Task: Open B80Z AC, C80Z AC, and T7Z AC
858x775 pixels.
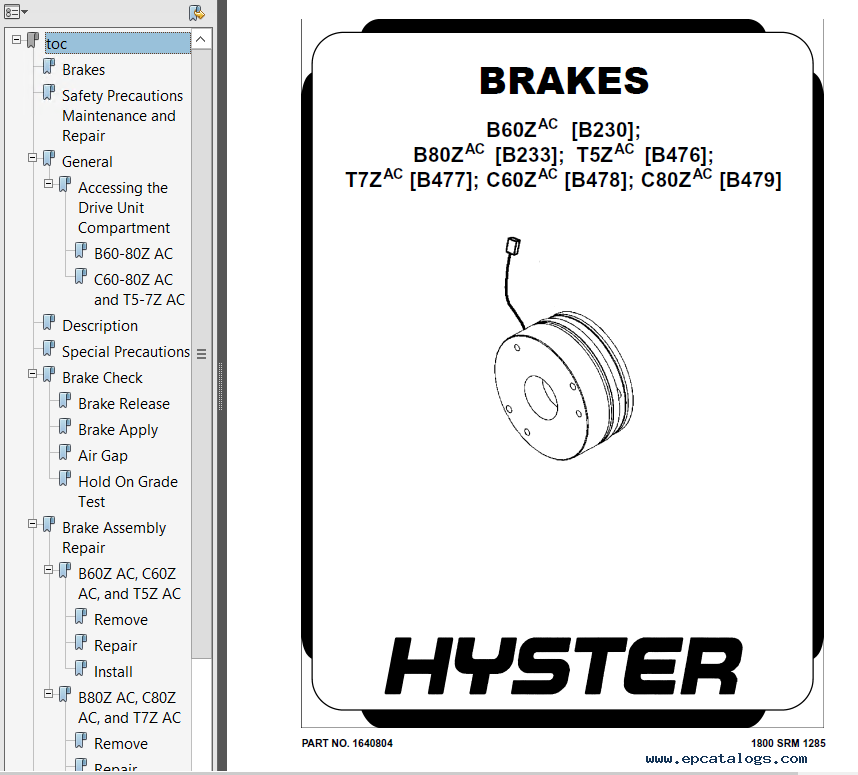Action: click(x=129, y=708)
